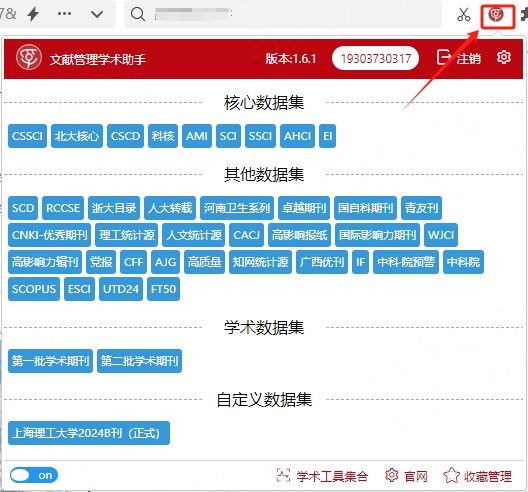Select the SCD dataset tag
This screenshot has width=528, height=492.
pos(23,208)
